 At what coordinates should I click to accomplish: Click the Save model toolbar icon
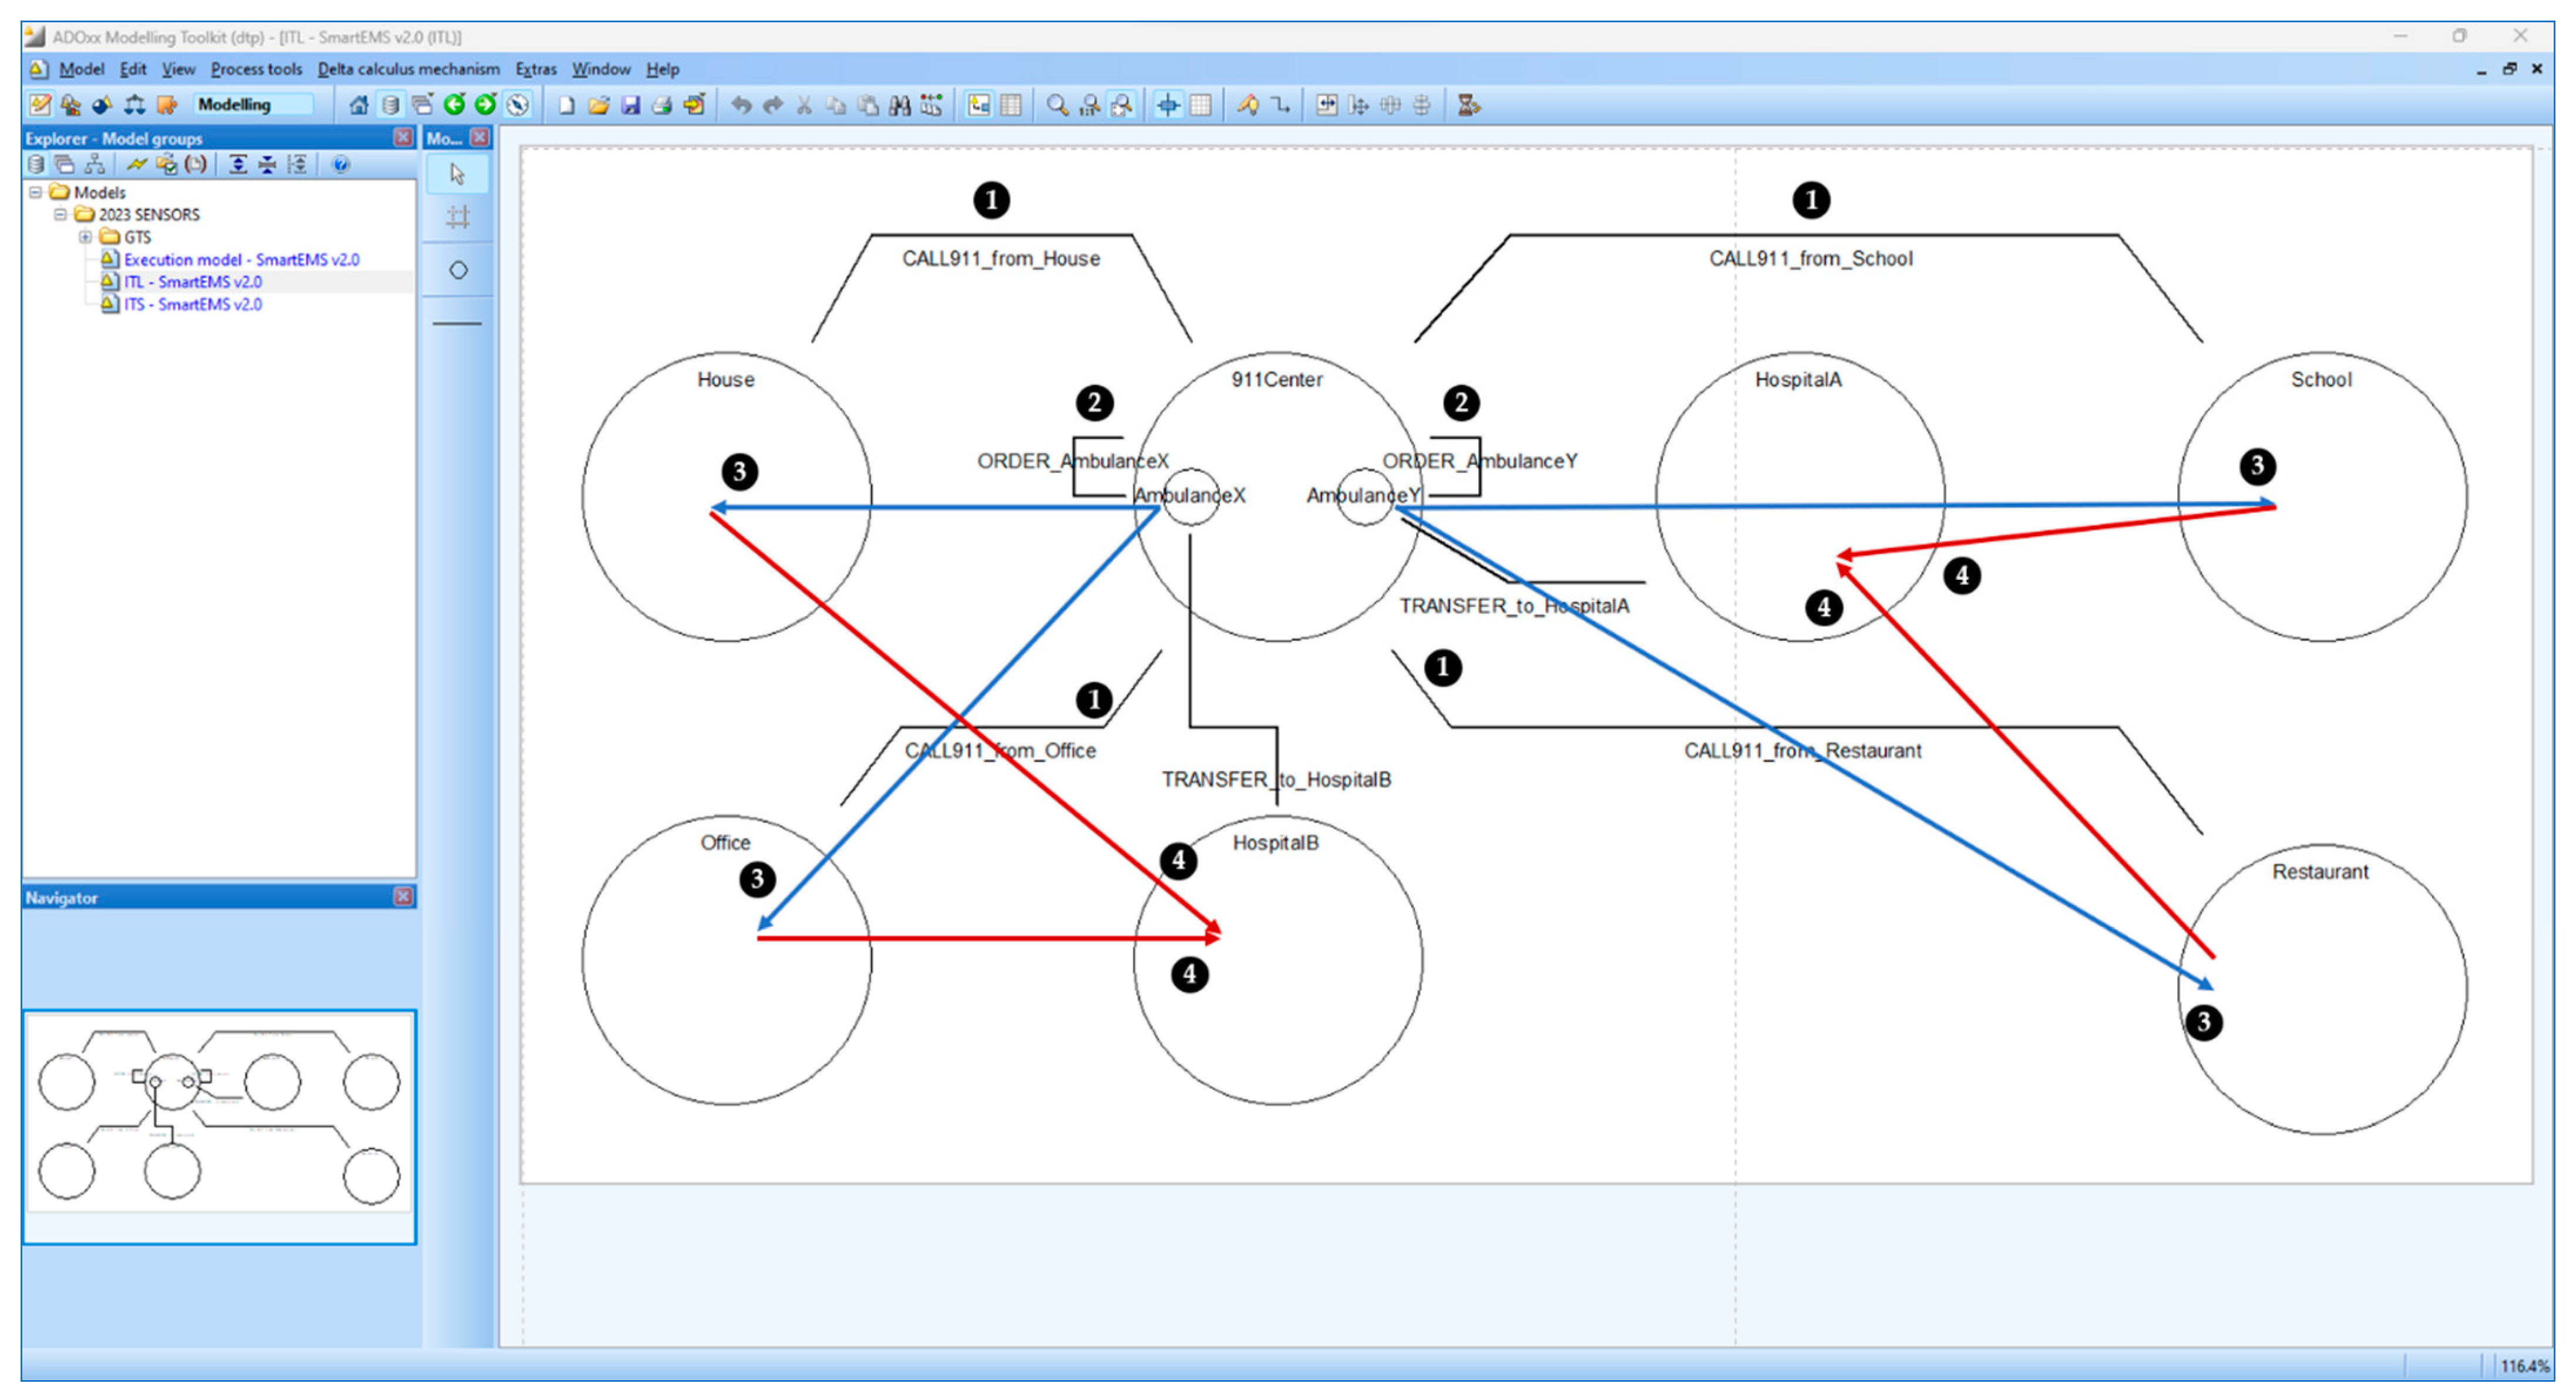[x=630, y=105]
